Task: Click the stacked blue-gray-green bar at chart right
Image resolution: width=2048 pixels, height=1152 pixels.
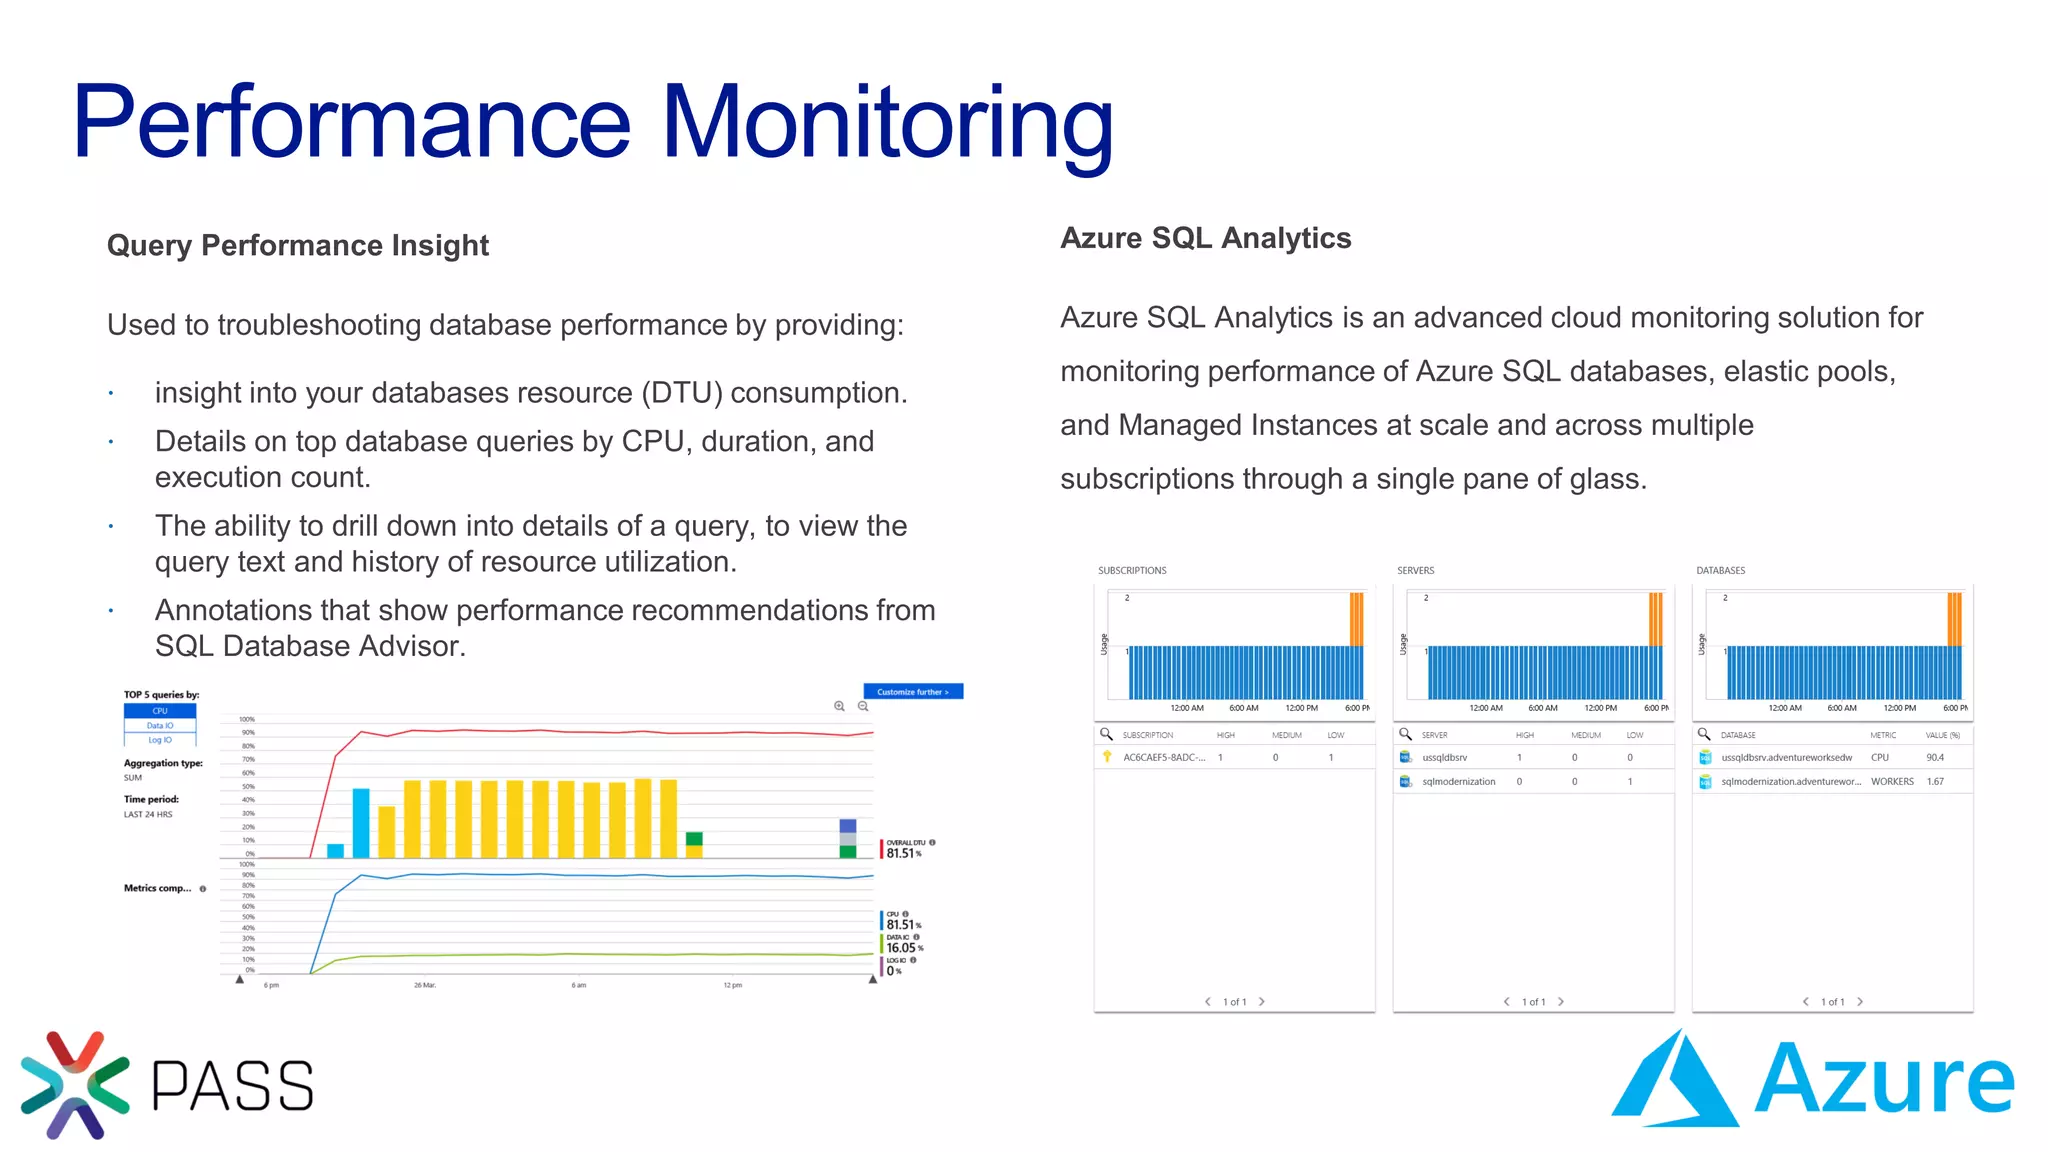Action: tap(848, 838)
